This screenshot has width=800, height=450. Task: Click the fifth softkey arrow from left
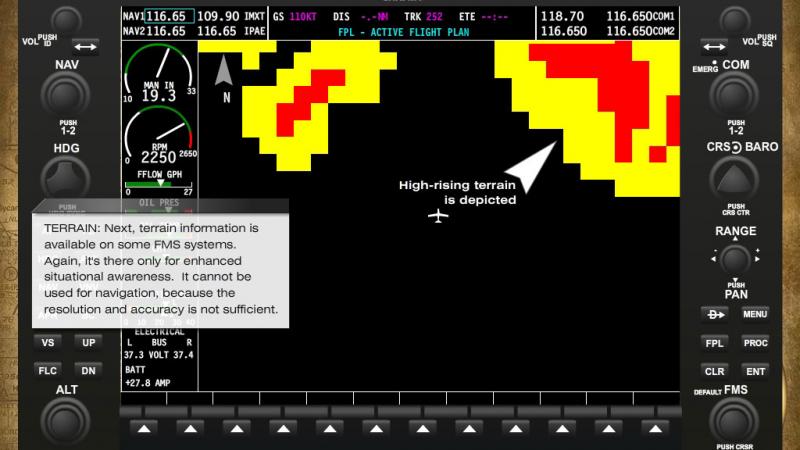330,429
